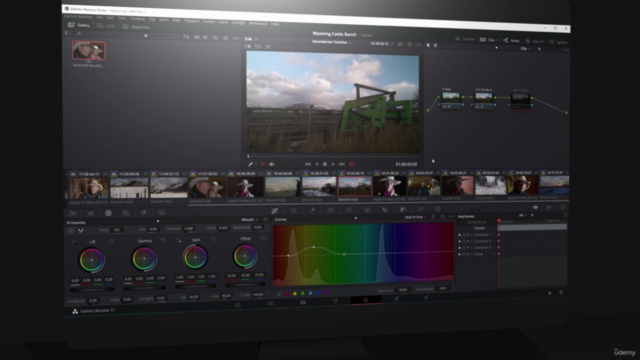Screen dimensions: 640x360
Task: Expand Corrector 1 keyframe track
Action: 472,235
